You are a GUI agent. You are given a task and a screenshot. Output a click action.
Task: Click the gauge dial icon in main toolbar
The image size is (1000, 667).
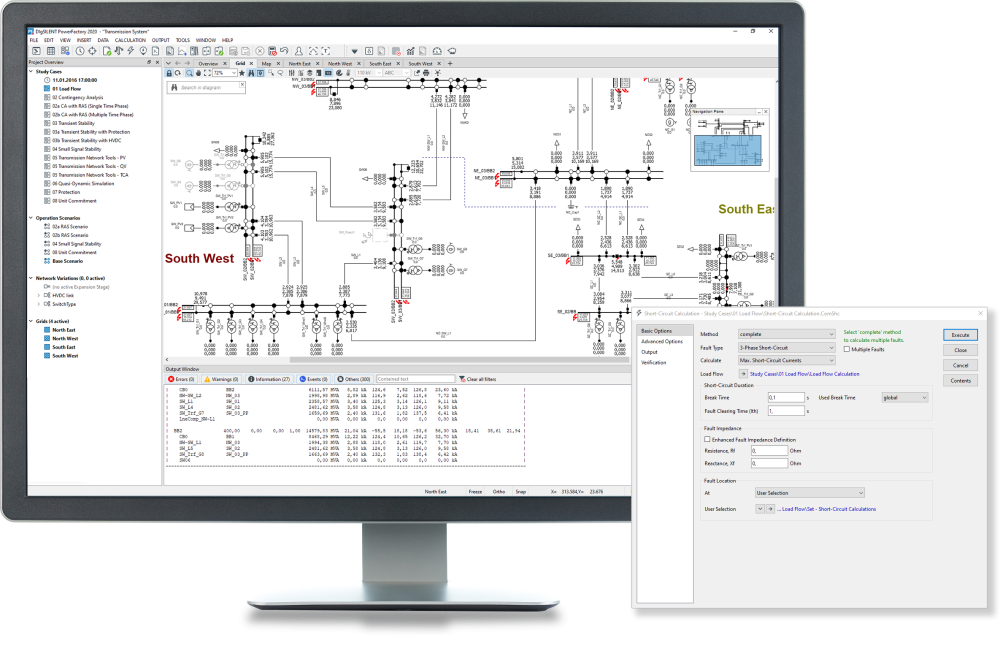437,51
